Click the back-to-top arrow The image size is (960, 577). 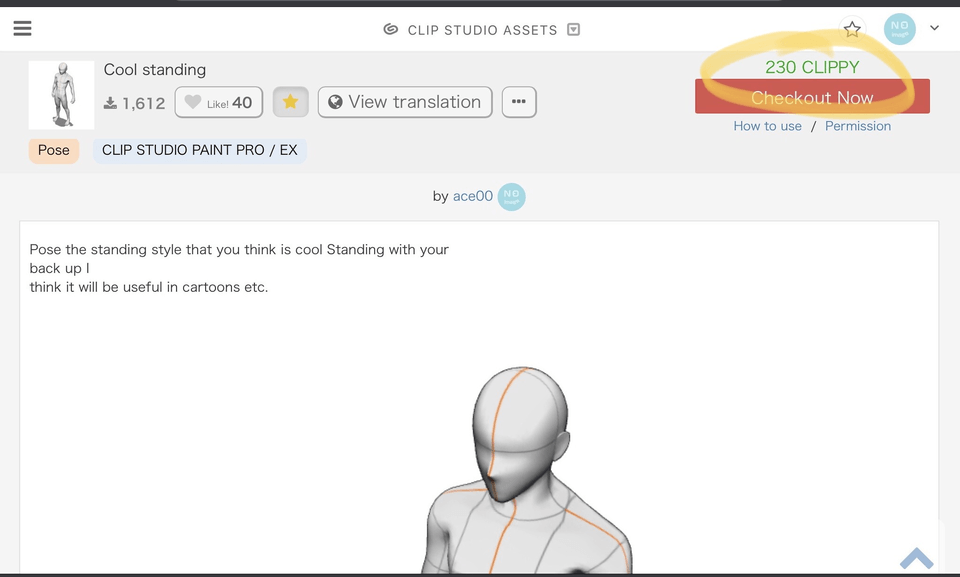917,557
